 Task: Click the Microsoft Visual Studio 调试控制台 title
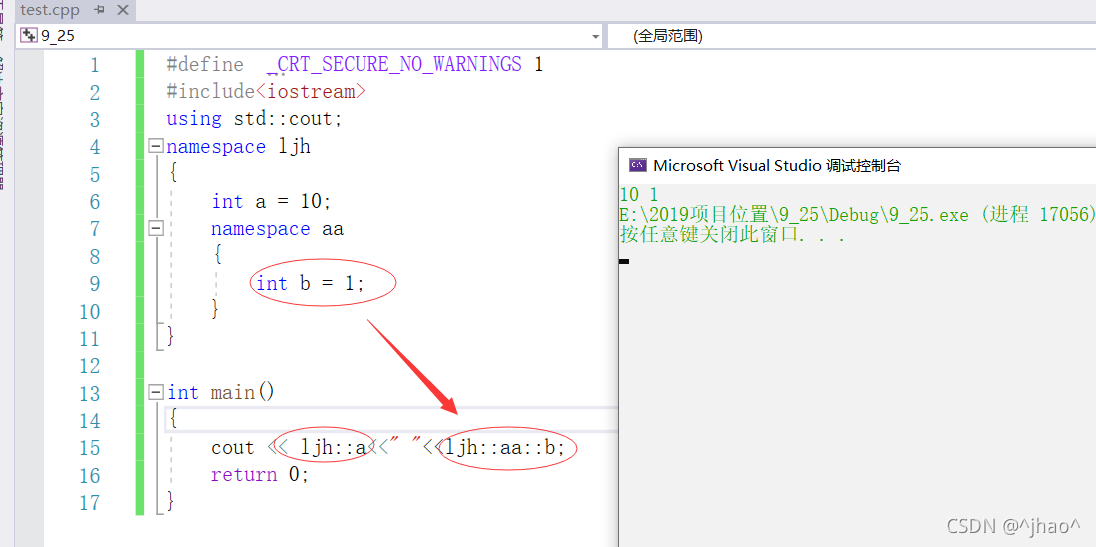point(777,166)
